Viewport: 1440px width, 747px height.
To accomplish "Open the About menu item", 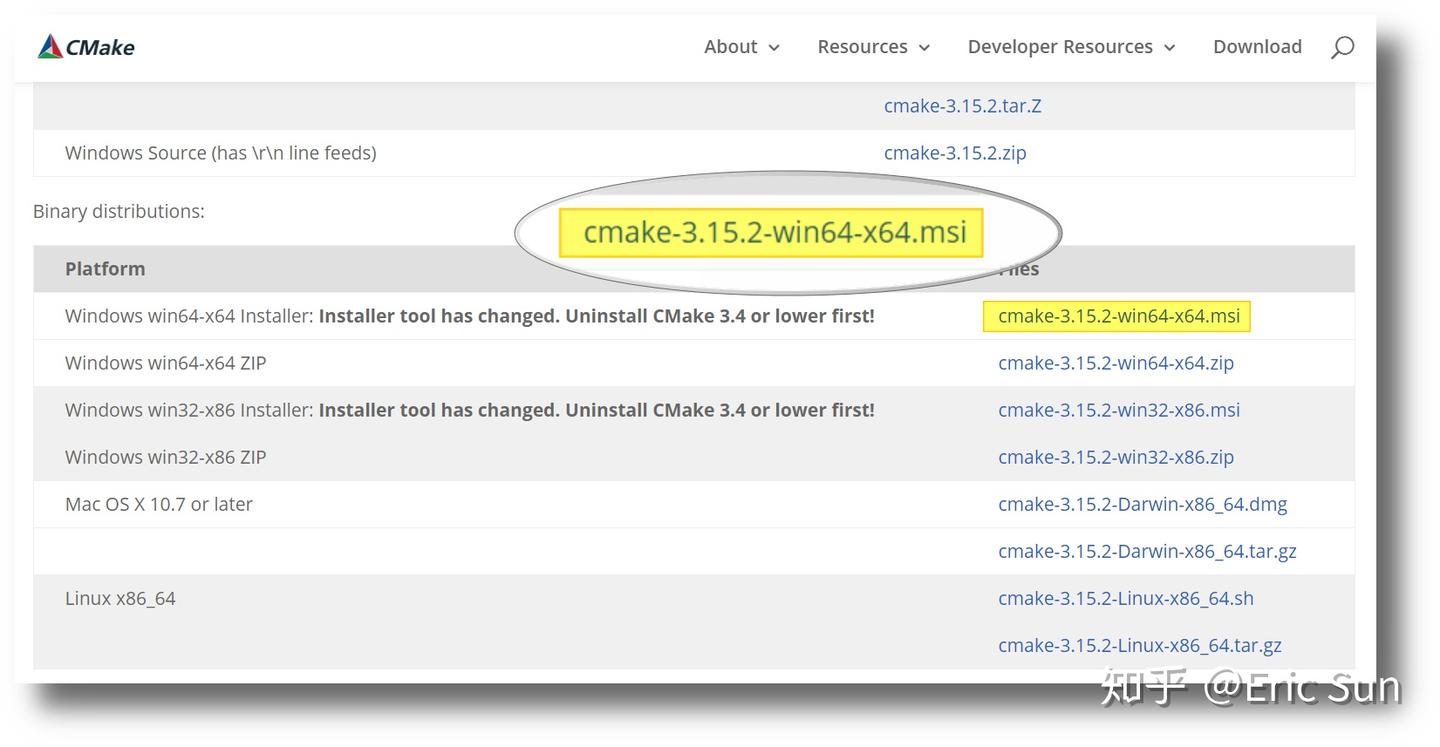I will click(730, 47).
